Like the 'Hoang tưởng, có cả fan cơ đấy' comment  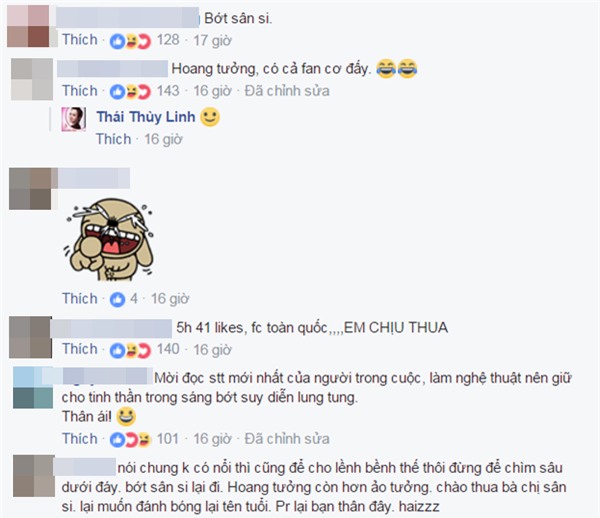pos(80,91)
